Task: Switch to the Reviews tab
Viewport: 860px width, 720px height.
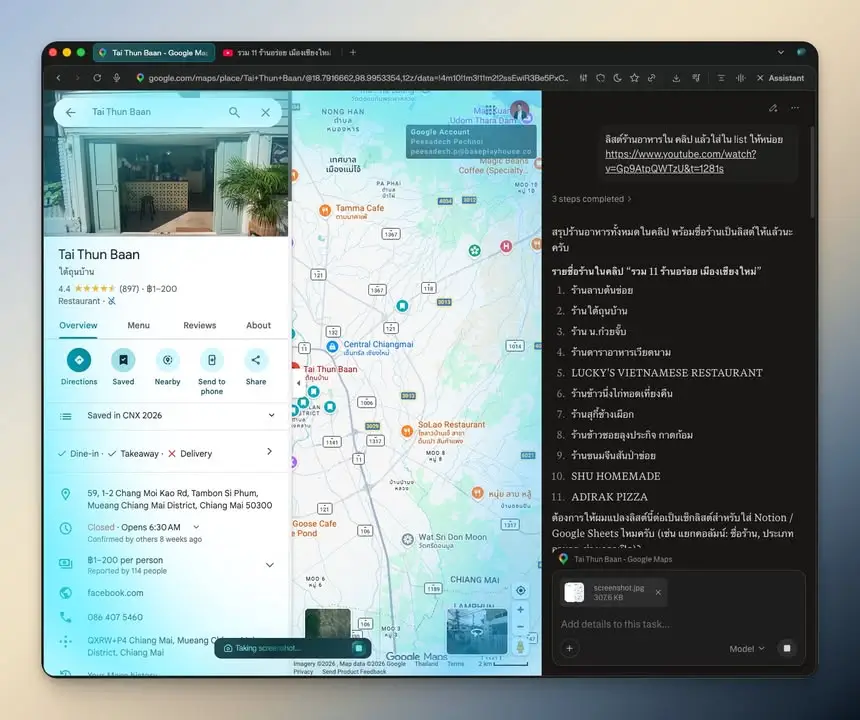Action: pyautogui.click(x=200, y=325)
